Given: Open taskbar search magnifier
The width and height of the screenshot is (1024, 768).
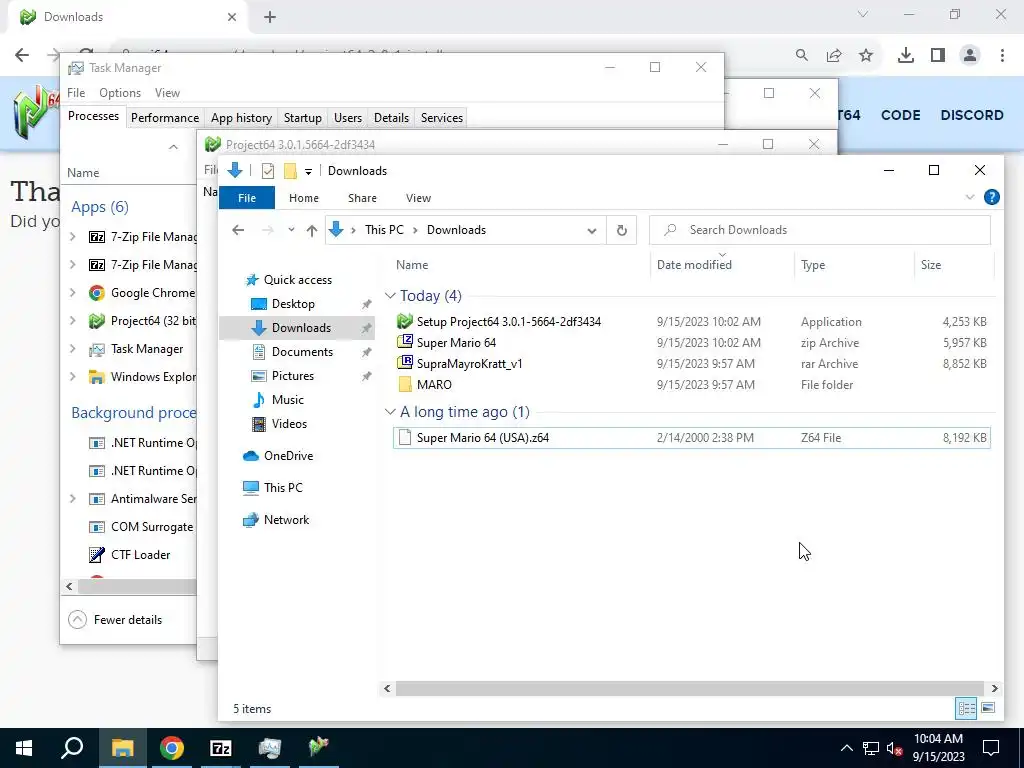Looking at the screenshot, I should 72,748.
